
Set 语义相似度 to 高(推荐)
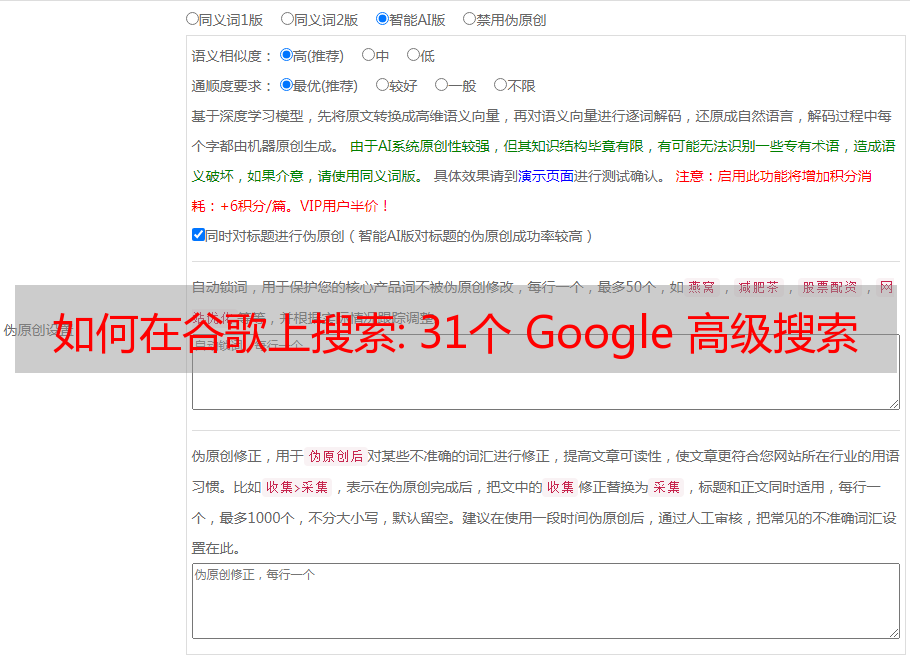tap(286, 55)
